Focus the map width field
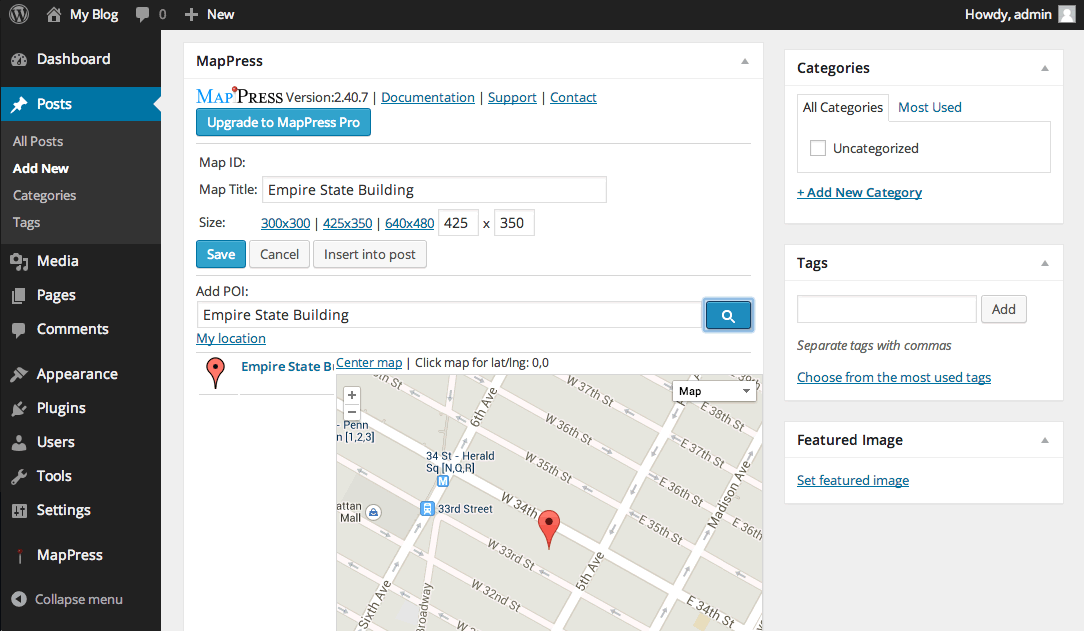Viewport: 1084px width, 631px height. [x=458, y=223]
